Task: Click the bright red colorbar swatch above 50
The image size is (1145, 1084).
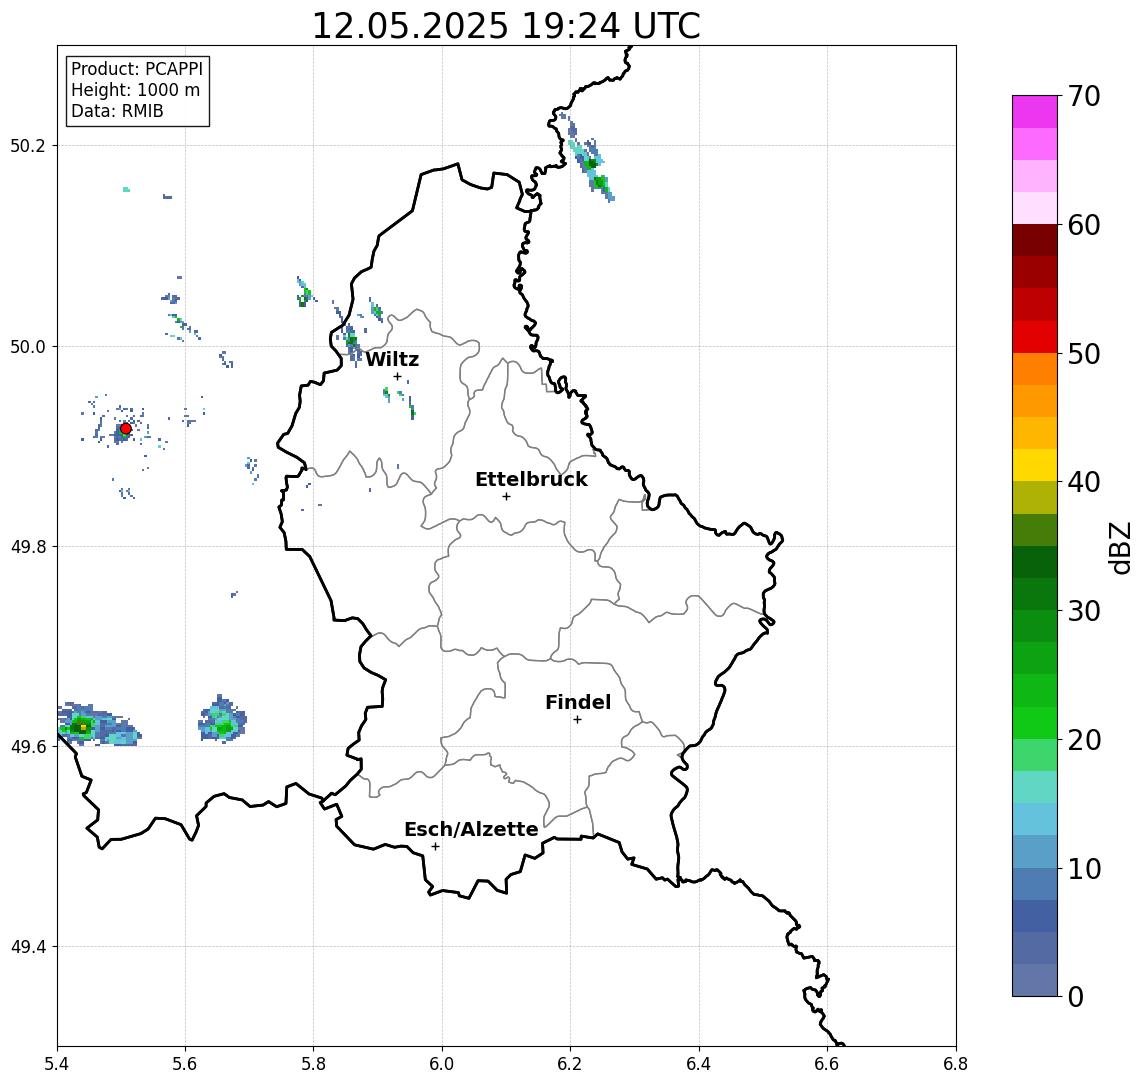Action: 1035,337
